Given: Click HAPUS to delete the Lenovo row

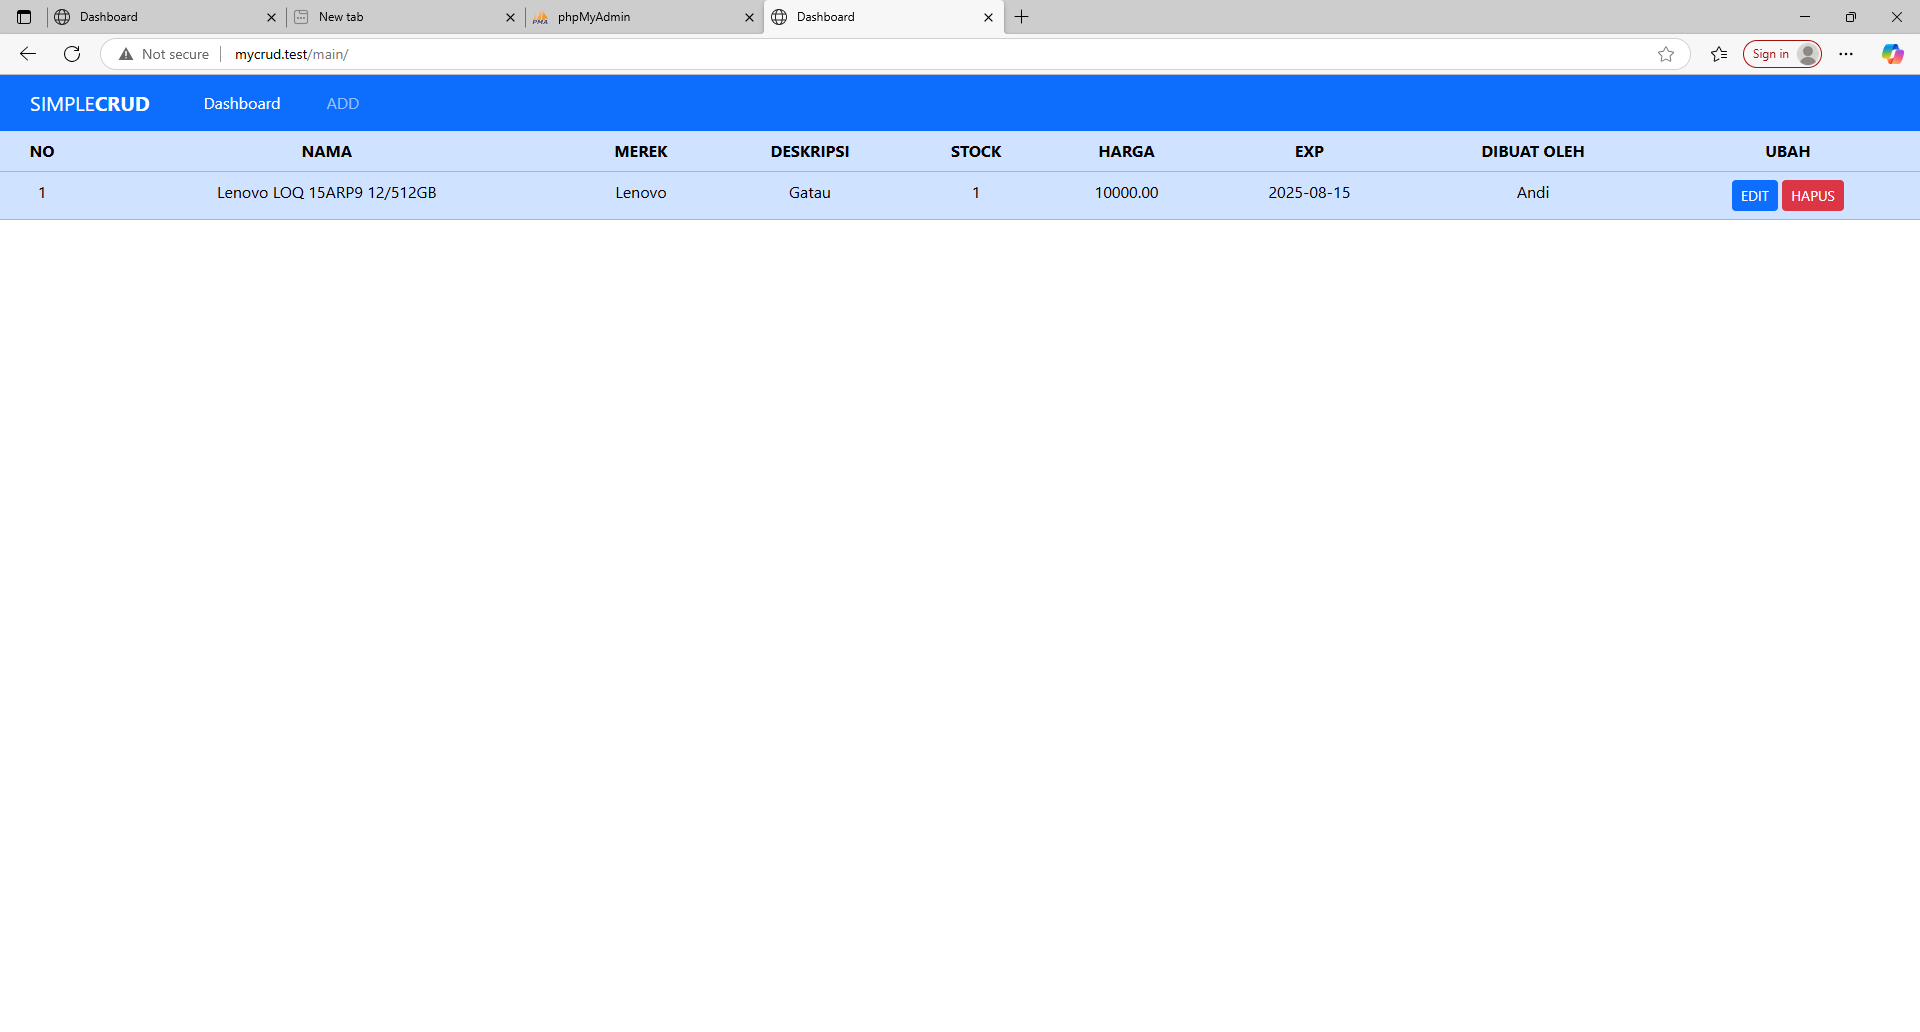Looking at the screenshot, I should tap(1812, 196).
